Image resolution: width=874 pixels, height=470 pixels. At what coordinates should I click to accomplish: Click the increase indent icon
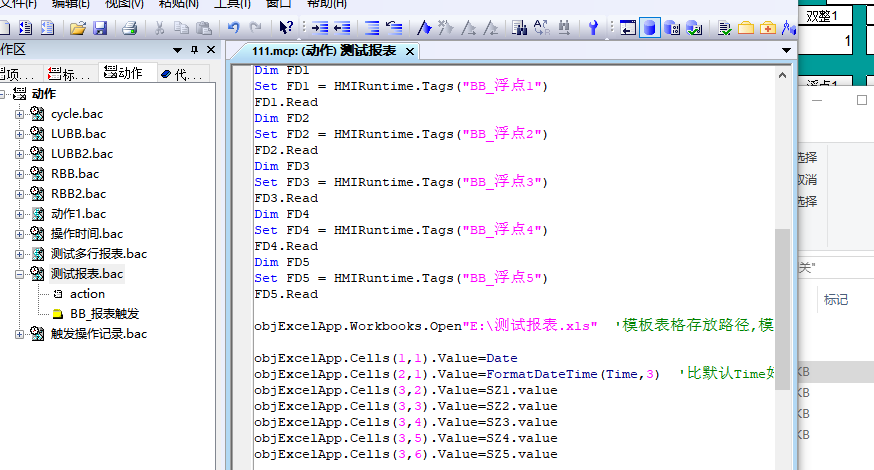click(319, 28)
